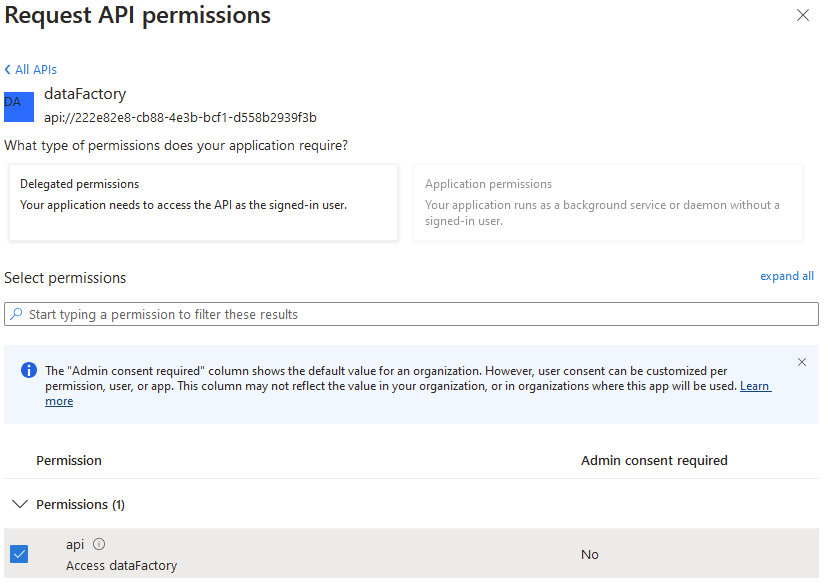Screen dimensions: 828x585
Task: Select the Delegated permissions card
Action: coord(203,203)
